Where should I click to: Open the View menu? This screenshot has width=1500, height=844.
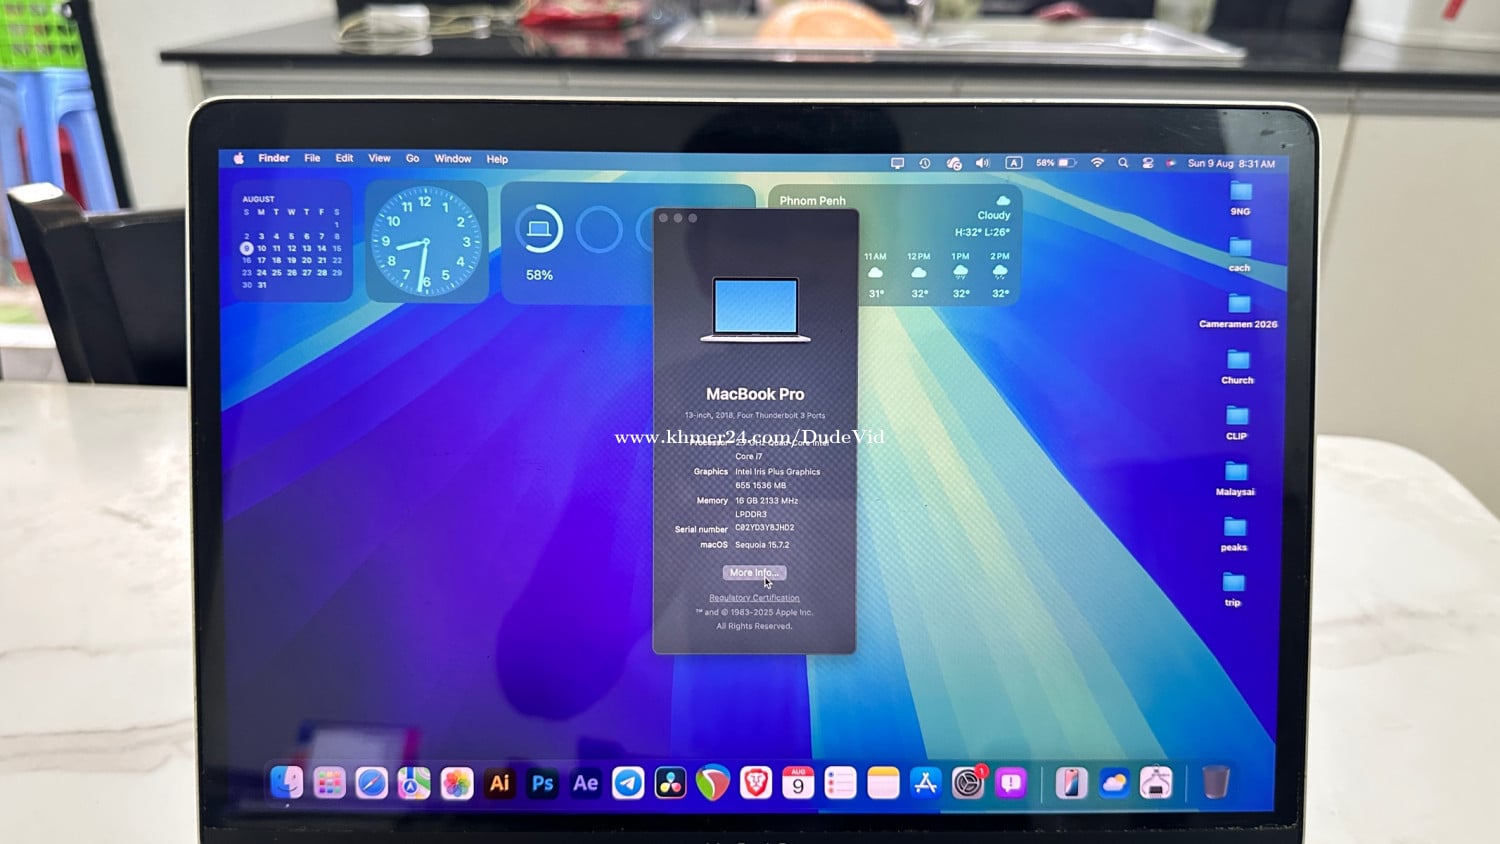(x=379, y=158)
